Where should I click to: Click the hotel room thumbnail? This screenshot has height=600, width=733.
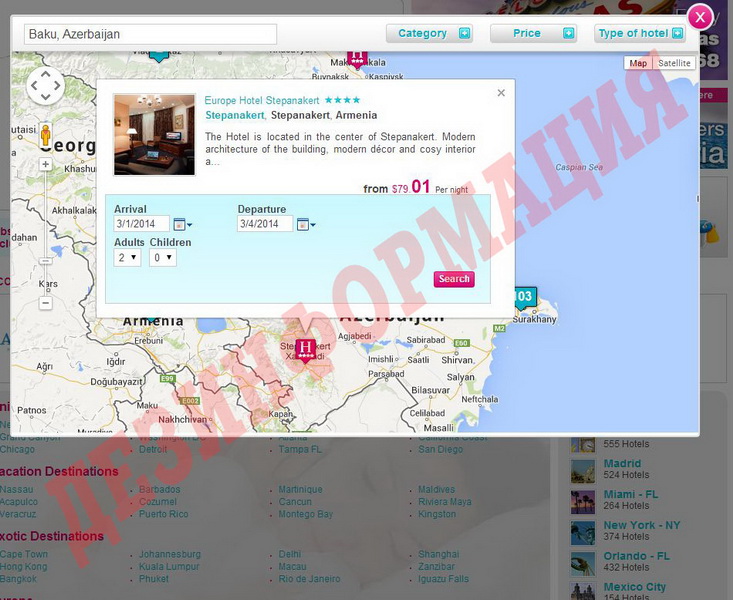(x=154, y=135)
